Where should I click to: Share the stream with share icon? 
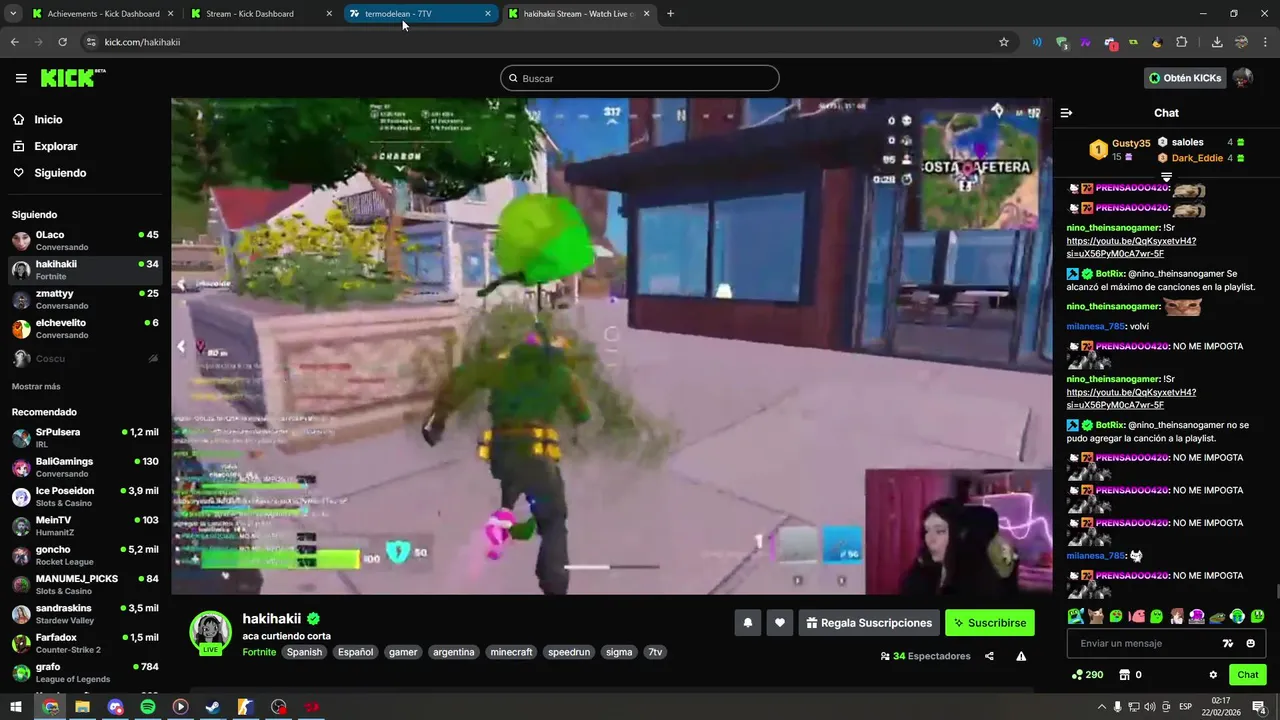(x=989, y=656)
